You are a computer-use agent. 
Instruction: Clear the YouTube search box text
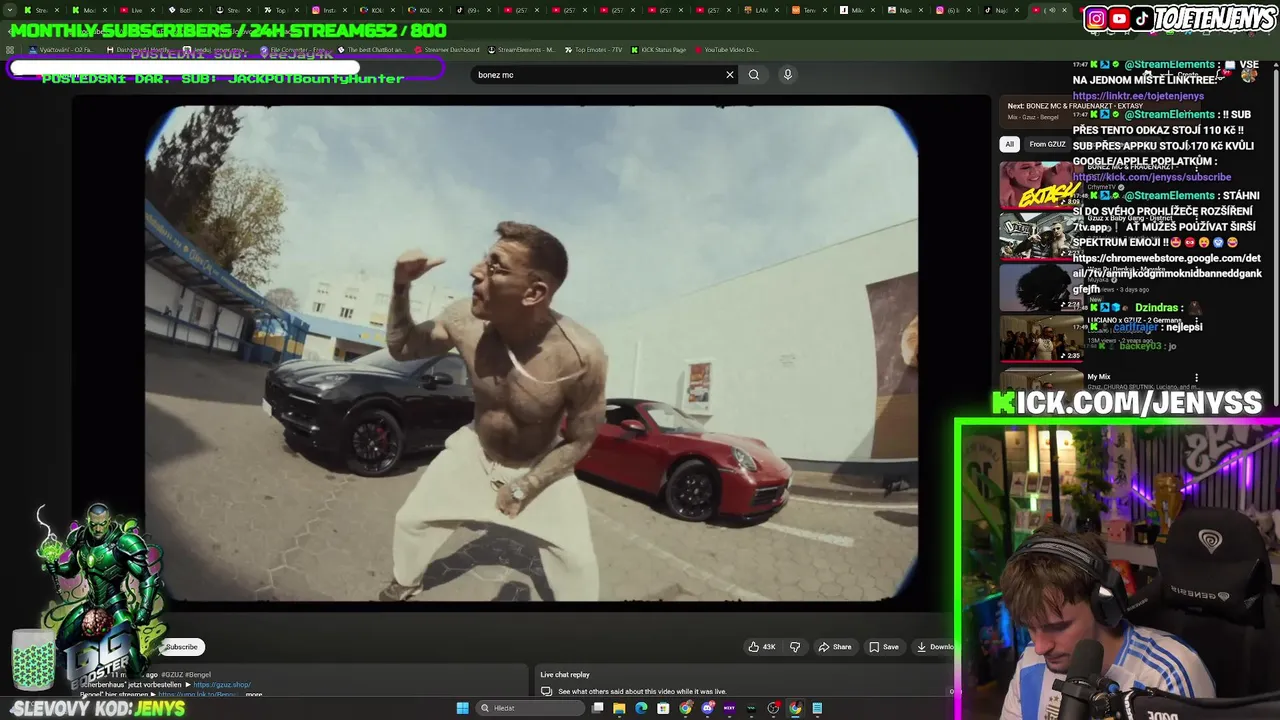click(730, 74)
